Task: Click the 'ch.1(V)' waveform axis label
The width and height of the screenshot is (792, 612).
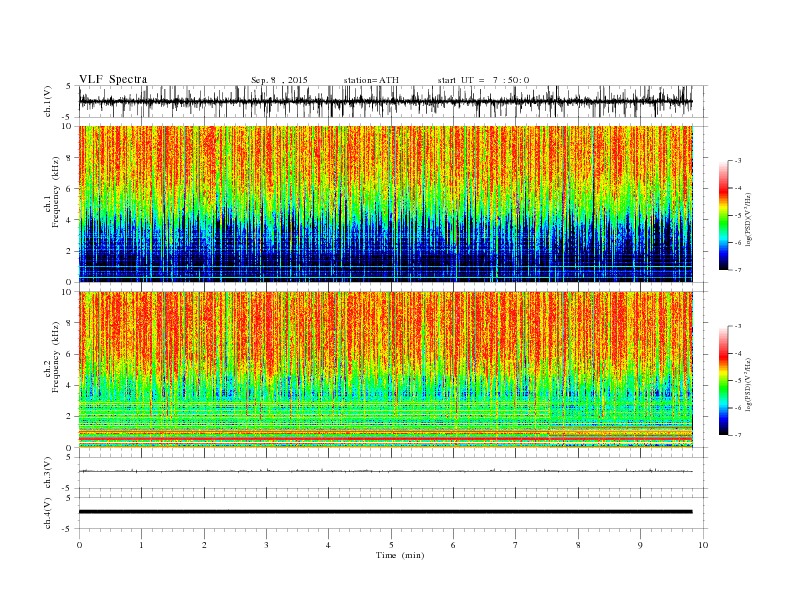Action: (x=48, y=101)
